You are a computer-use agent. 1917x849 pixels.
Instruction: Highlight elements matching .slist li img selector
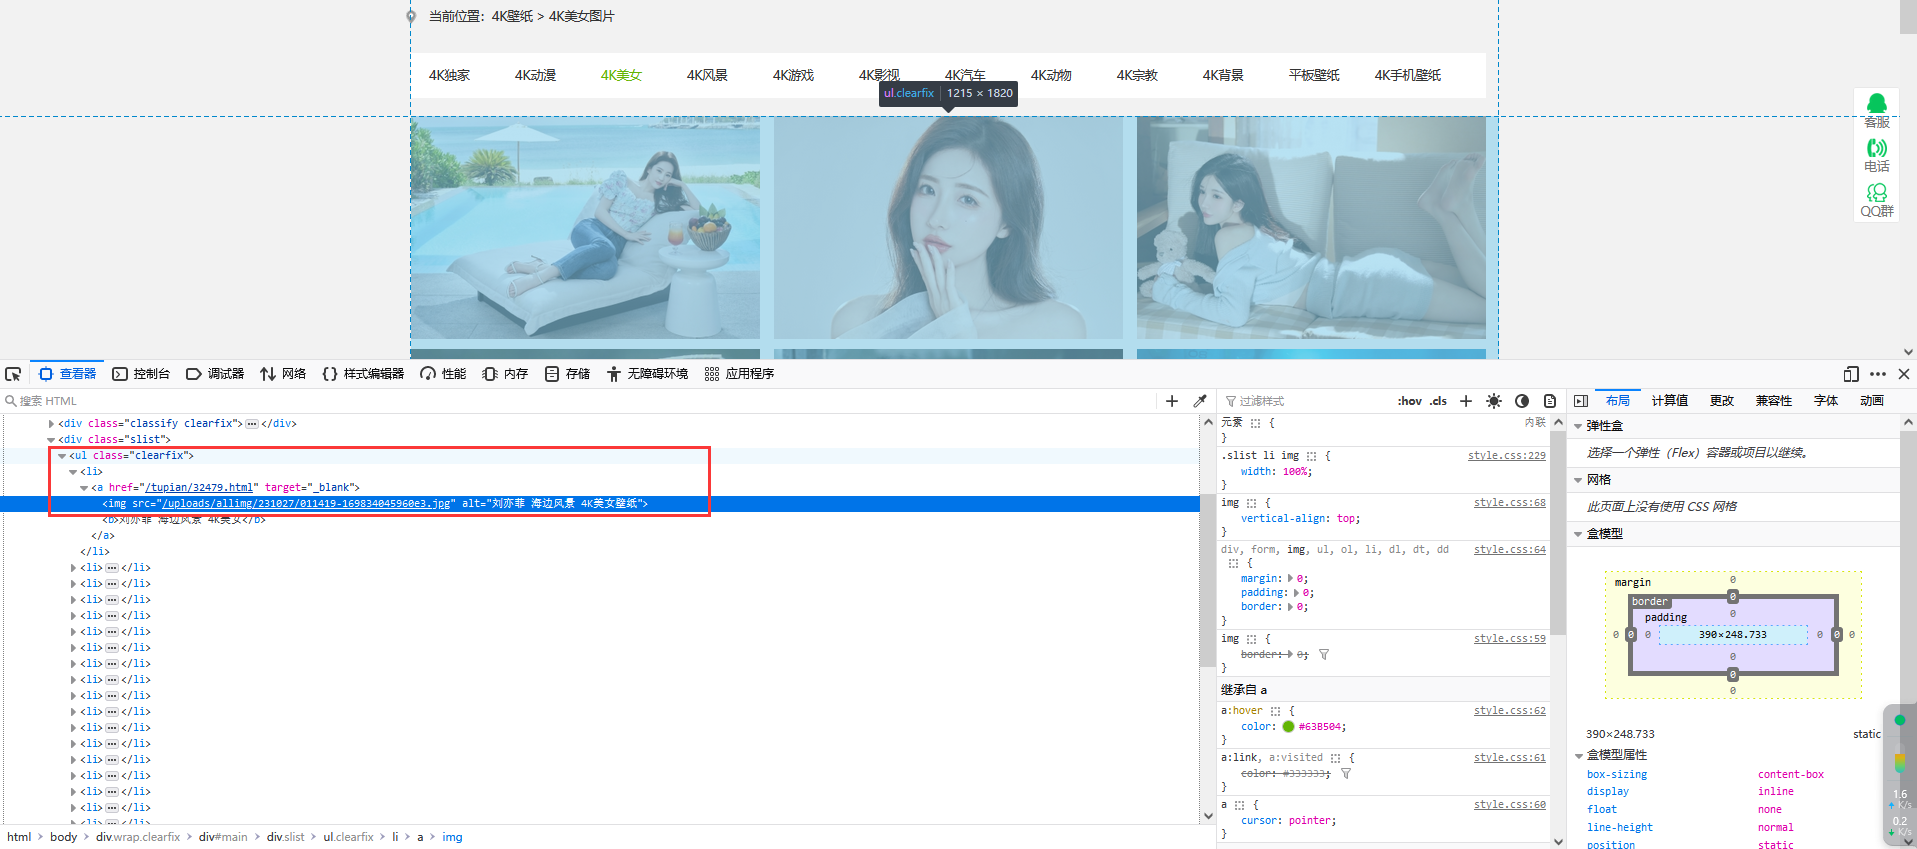pos(1311,456)
